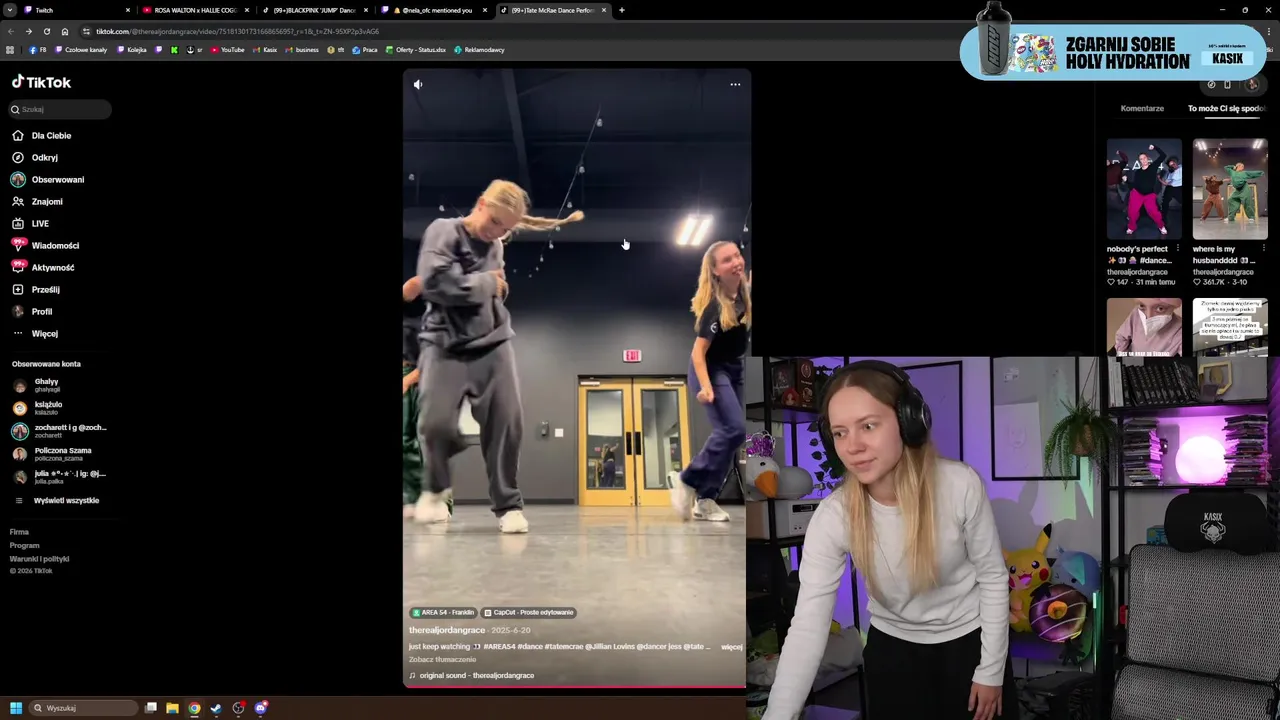1280x720 pixels.
Task: Click Zobacz tłumaczenie link
Action: [x=442, y=660]
